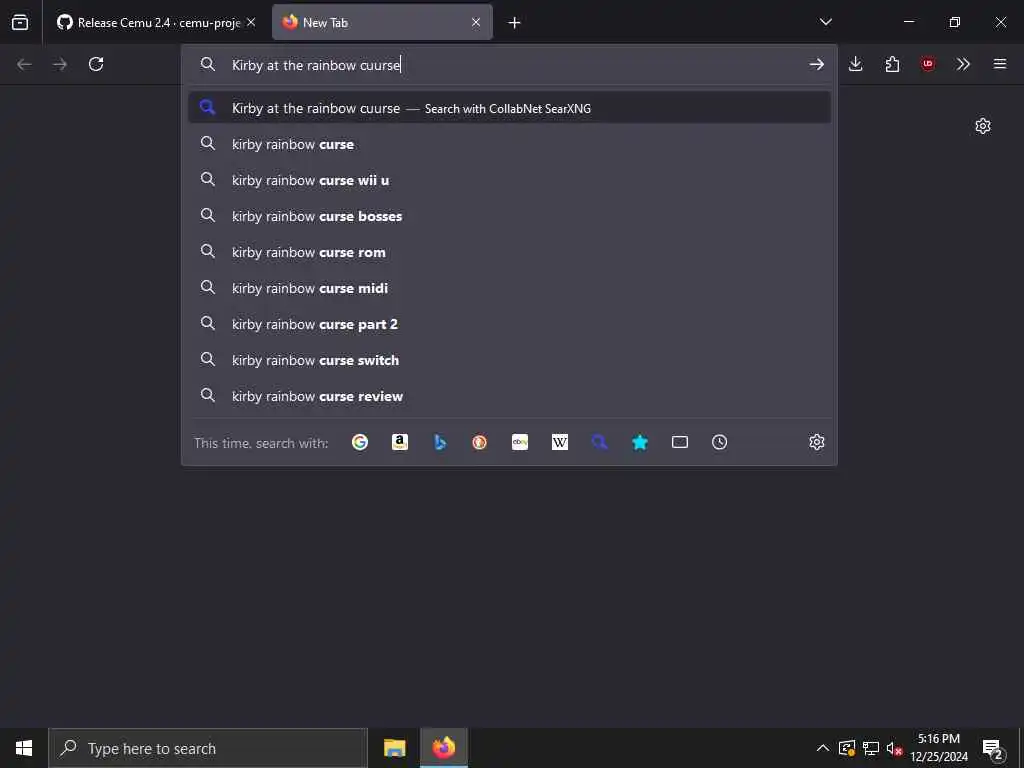Search this time with eBay
The image size is (1024, 768).
pyautogui.click(x=520, y=442)
